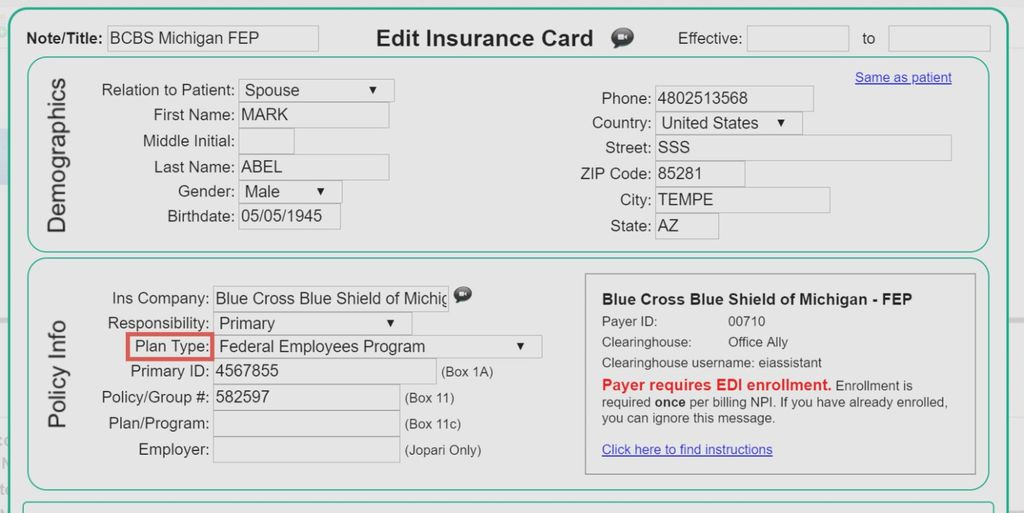Open the Relation to Patient dropdown
The image size is (1024, 513).
316,90
